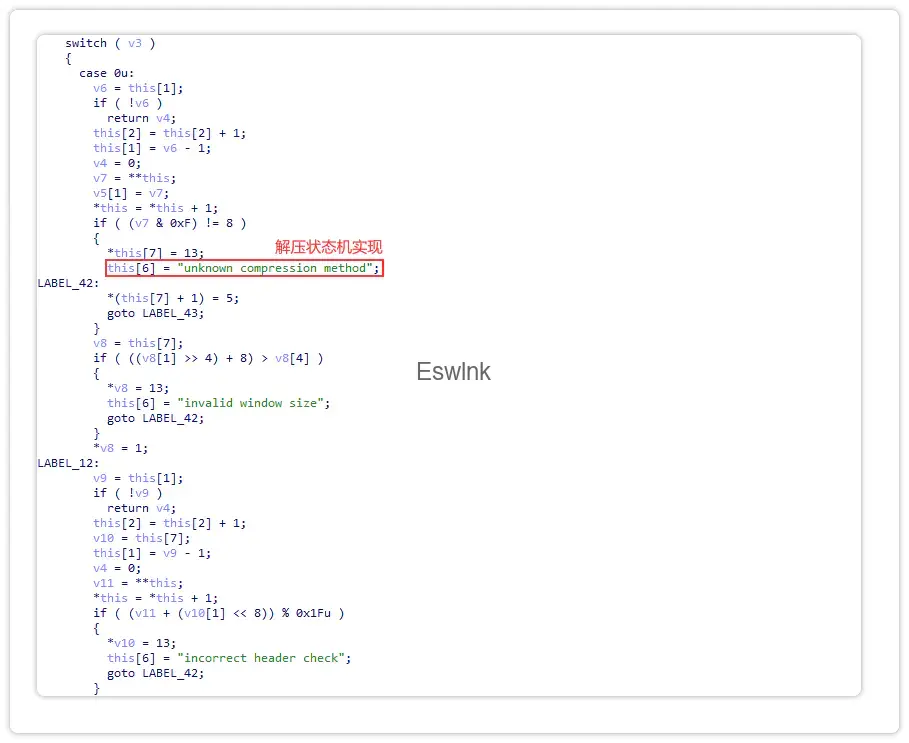Click the "if ( !v6 )" condition
The height and width of the screenshot is (743, 909).
127,103
